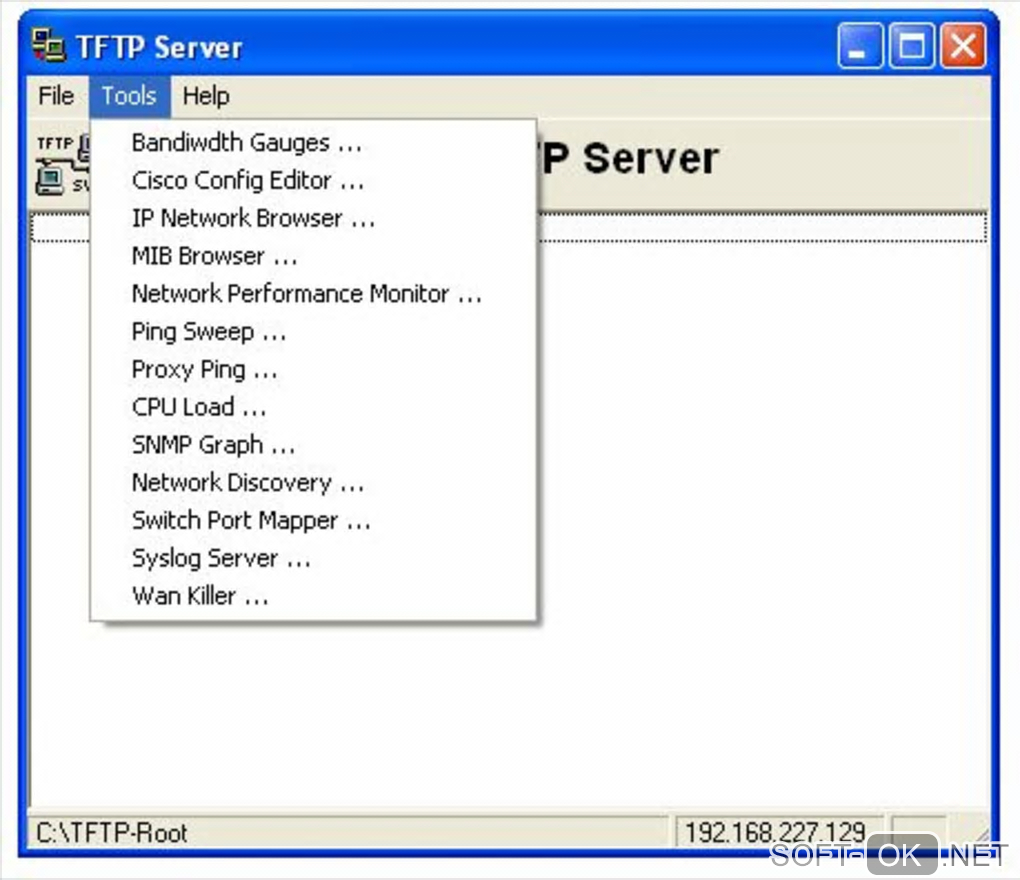Start the Ping Sweep tool

tap(314, 332)
